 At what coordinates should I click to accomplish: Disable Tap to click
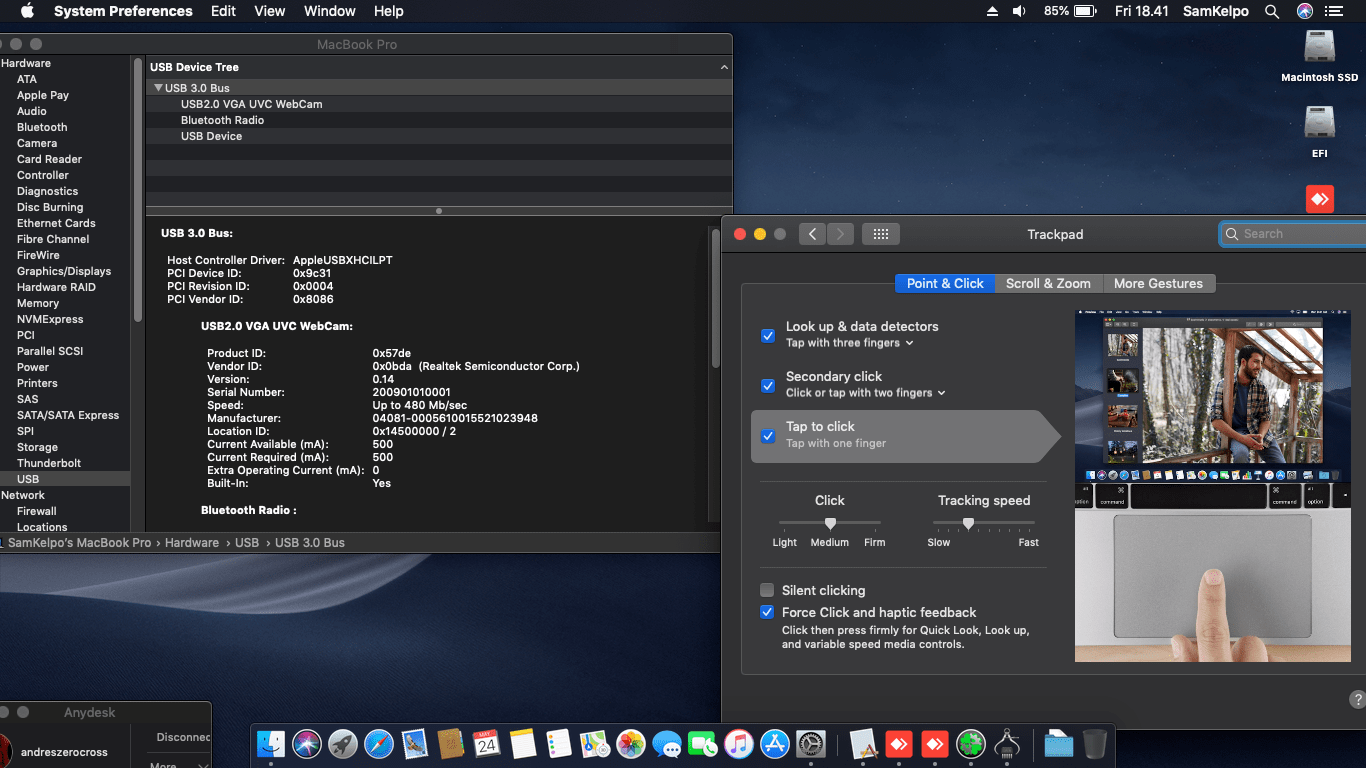click(768, 436)
